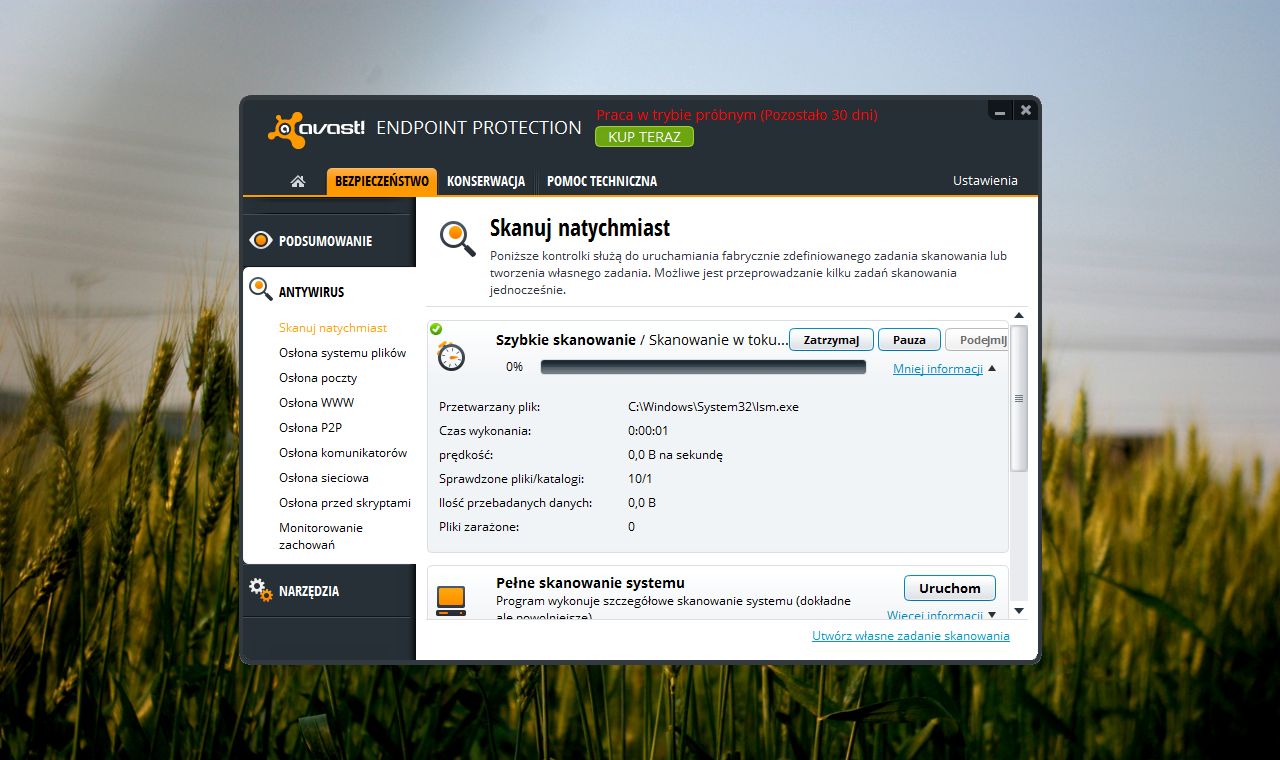Open Osłona WWW
This screenshot has height=760, width=1280.
(316, 403)
